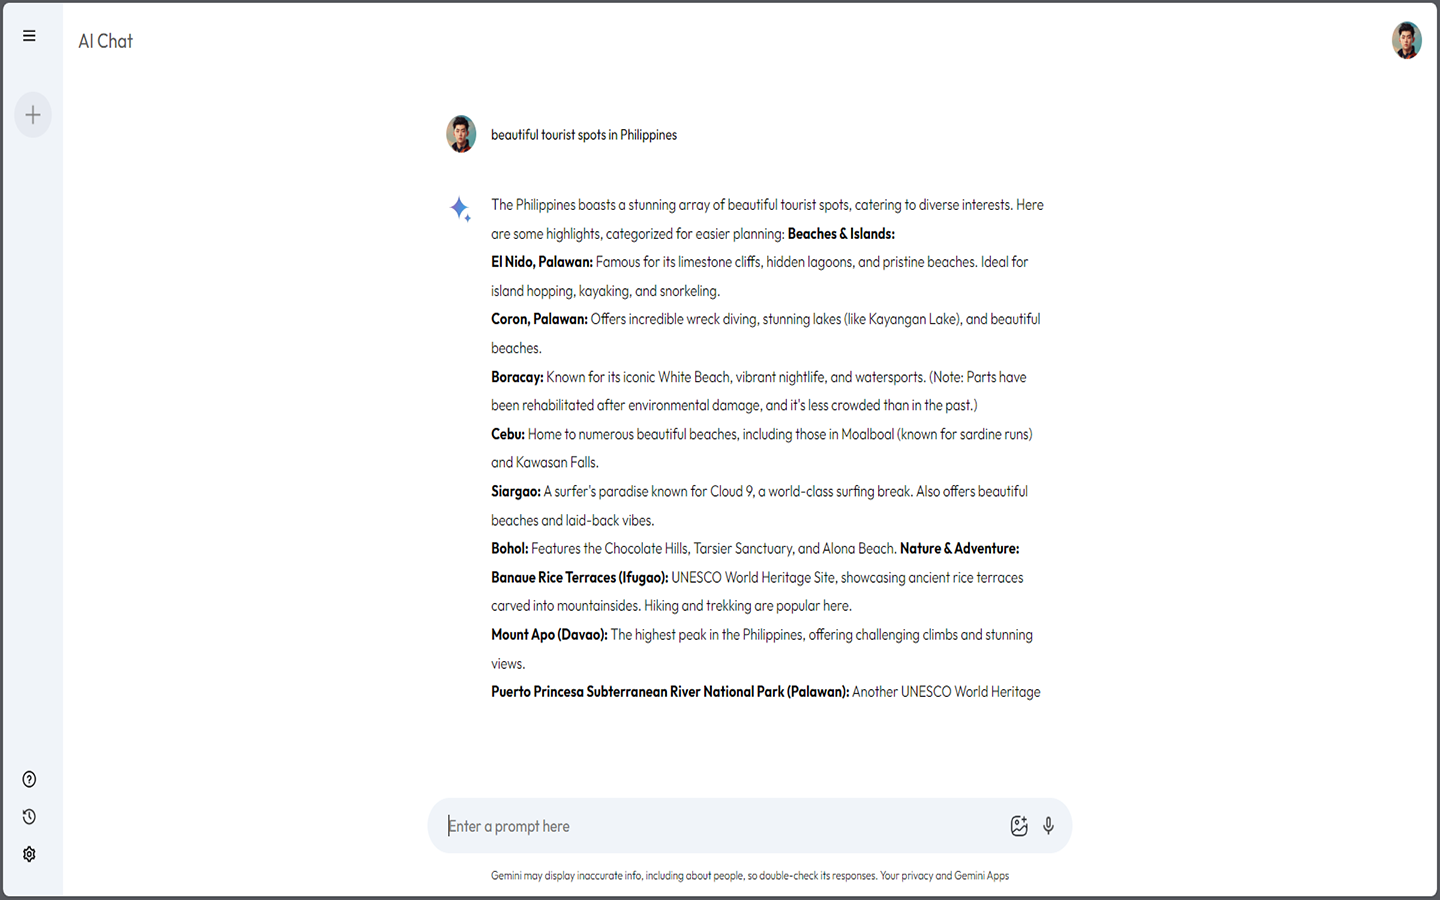Start a new chat with plus button

[x=33, y=115]
